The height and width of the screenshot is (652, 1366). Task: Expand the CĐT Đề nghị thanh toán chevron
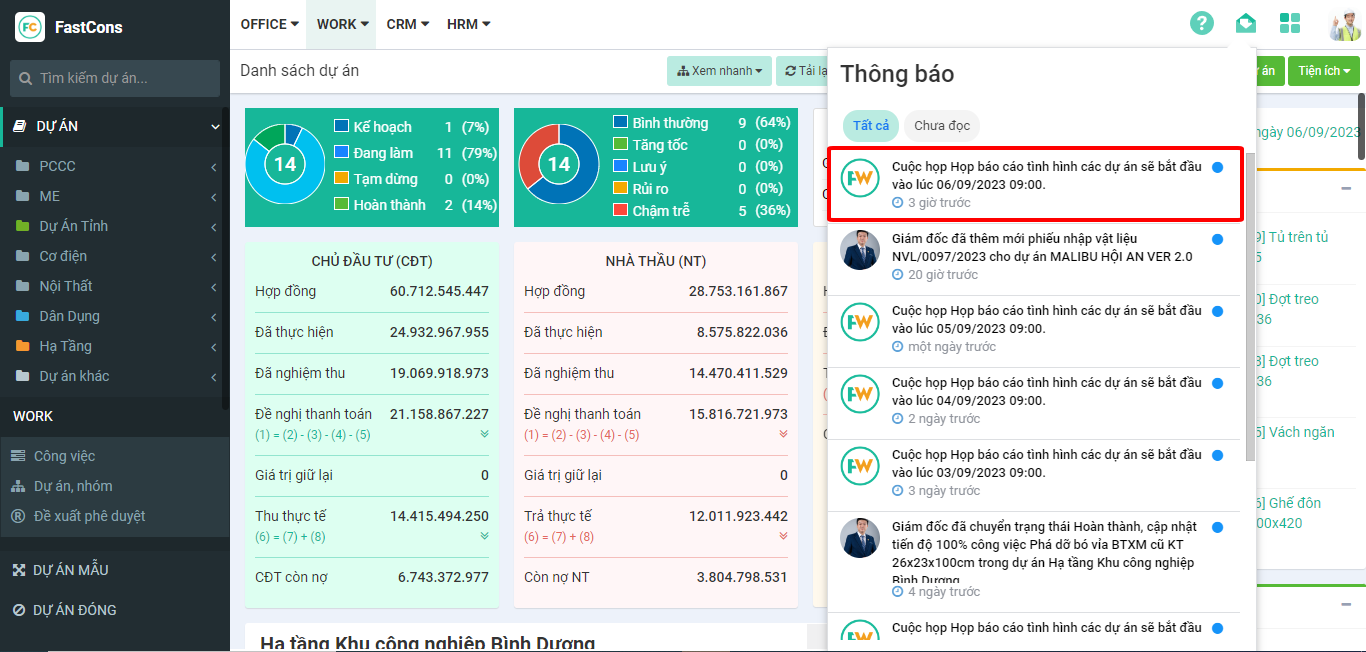(x=484, y=434)
